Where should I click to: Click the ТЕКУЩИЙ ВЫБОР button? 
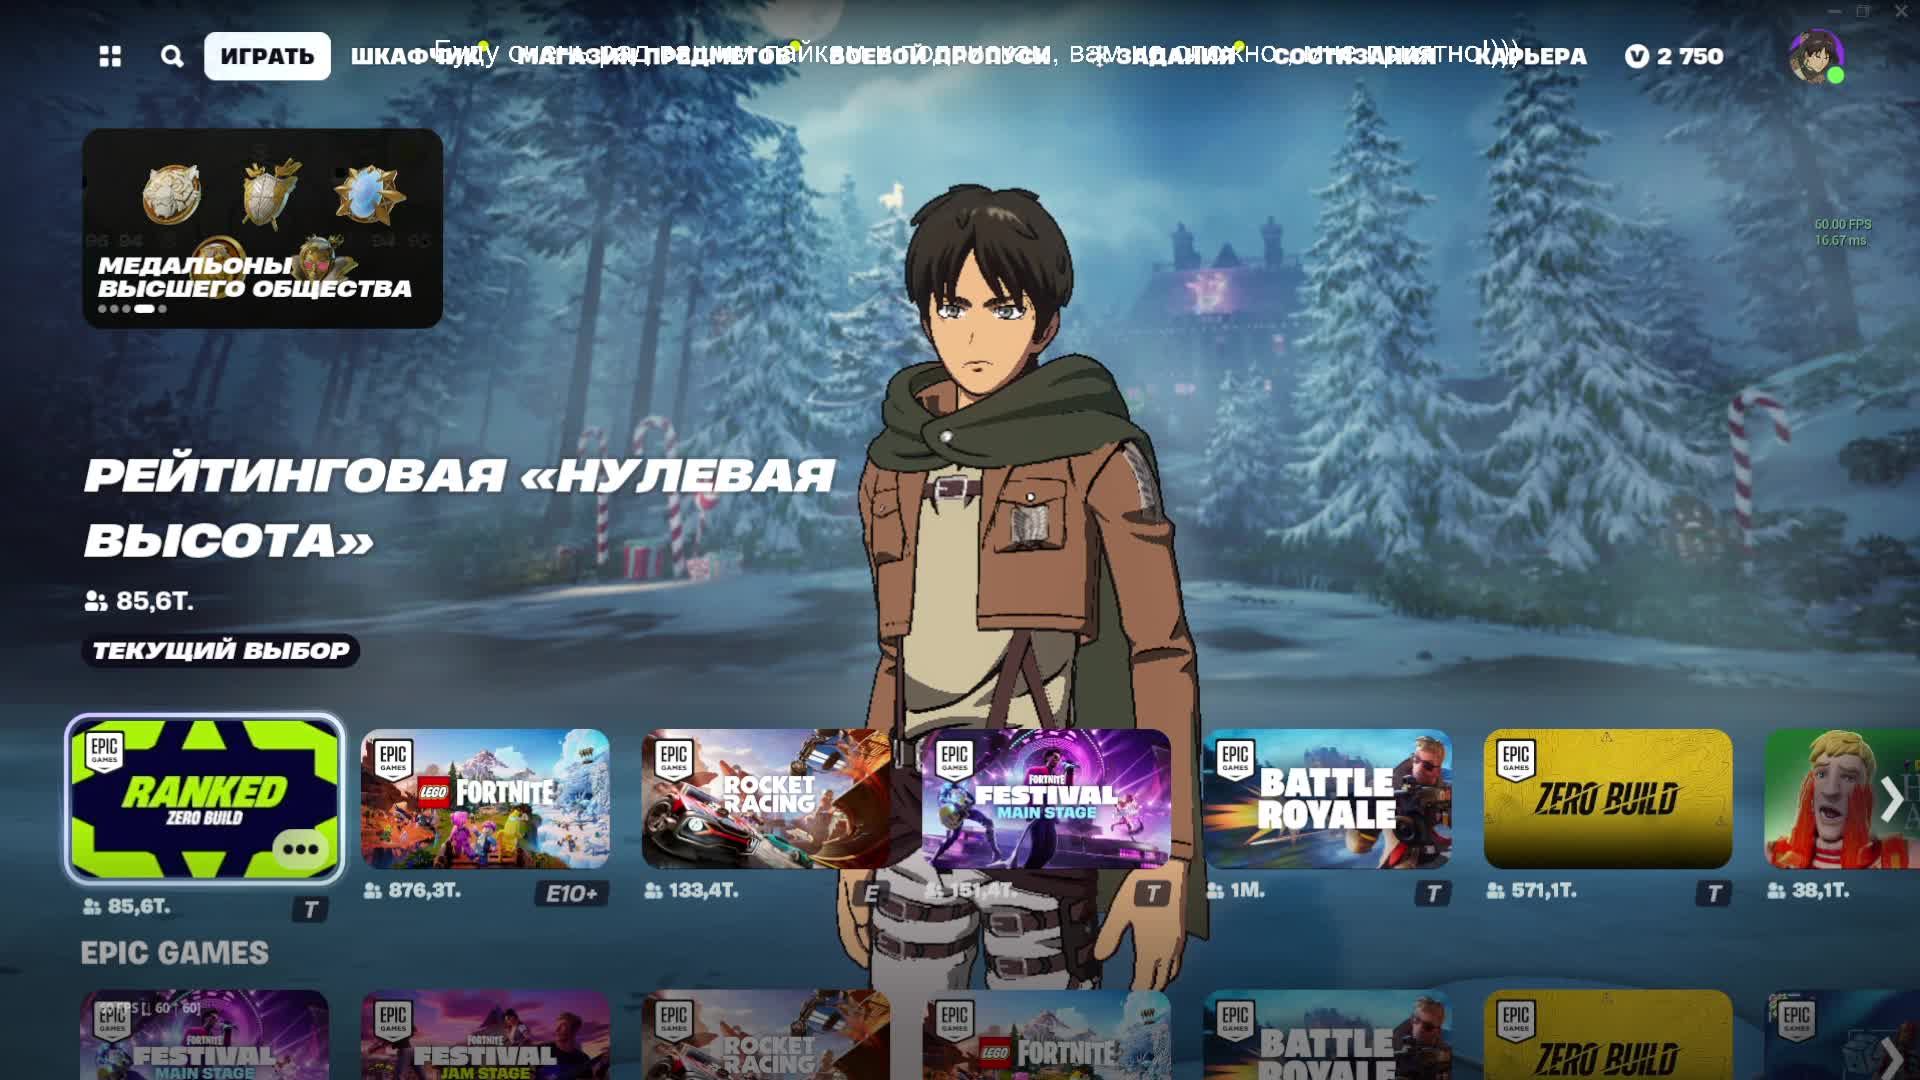221,651
